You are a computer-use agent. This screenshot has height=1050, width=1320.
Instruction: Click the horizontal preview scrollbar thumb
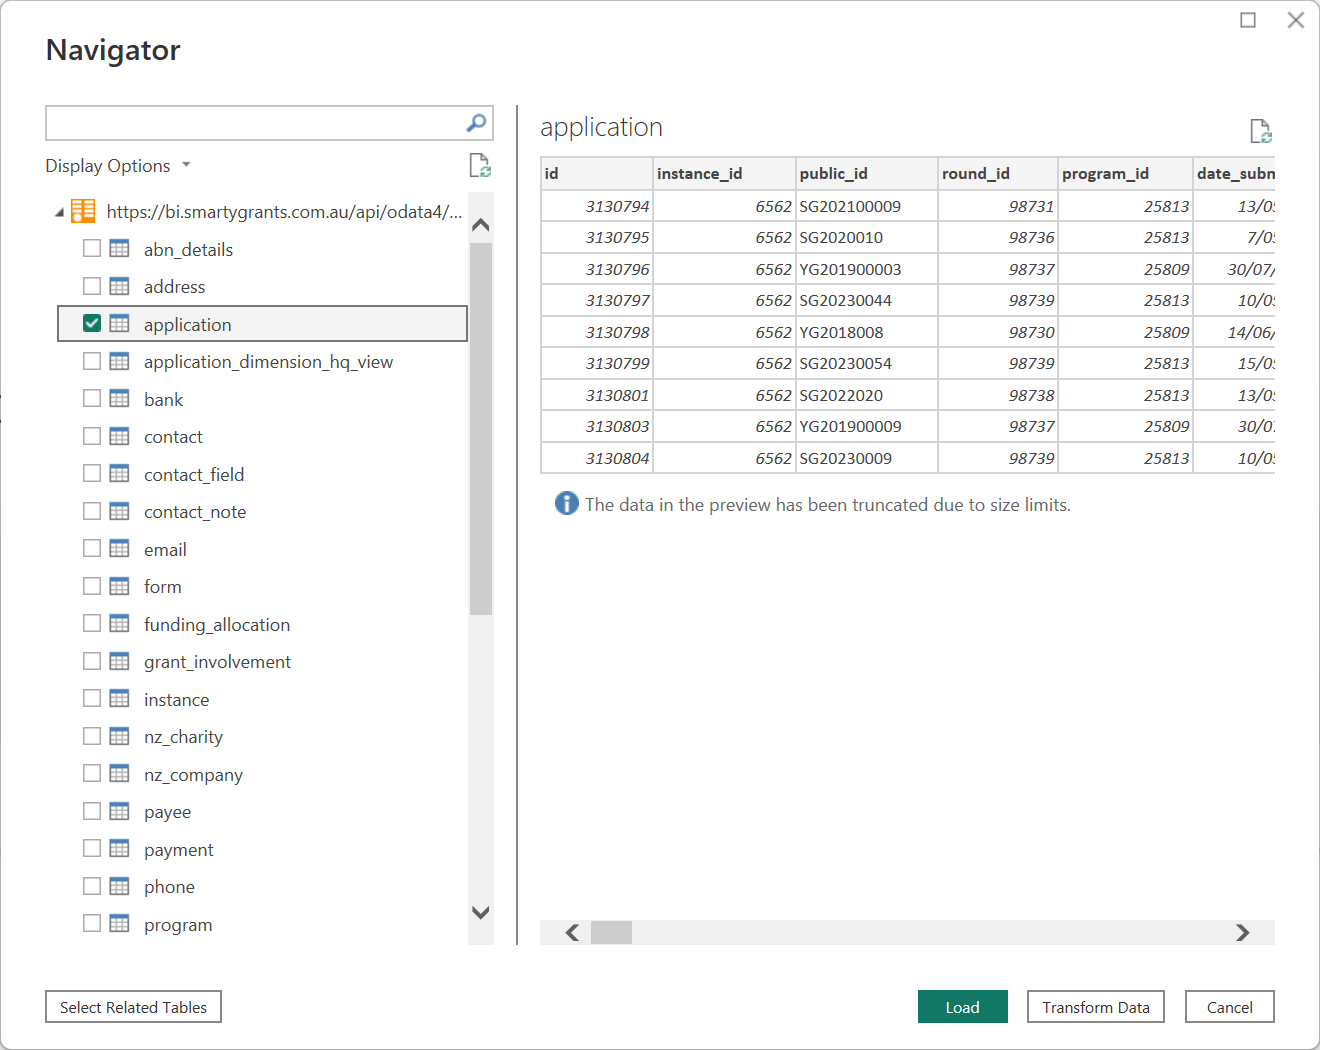611,933
